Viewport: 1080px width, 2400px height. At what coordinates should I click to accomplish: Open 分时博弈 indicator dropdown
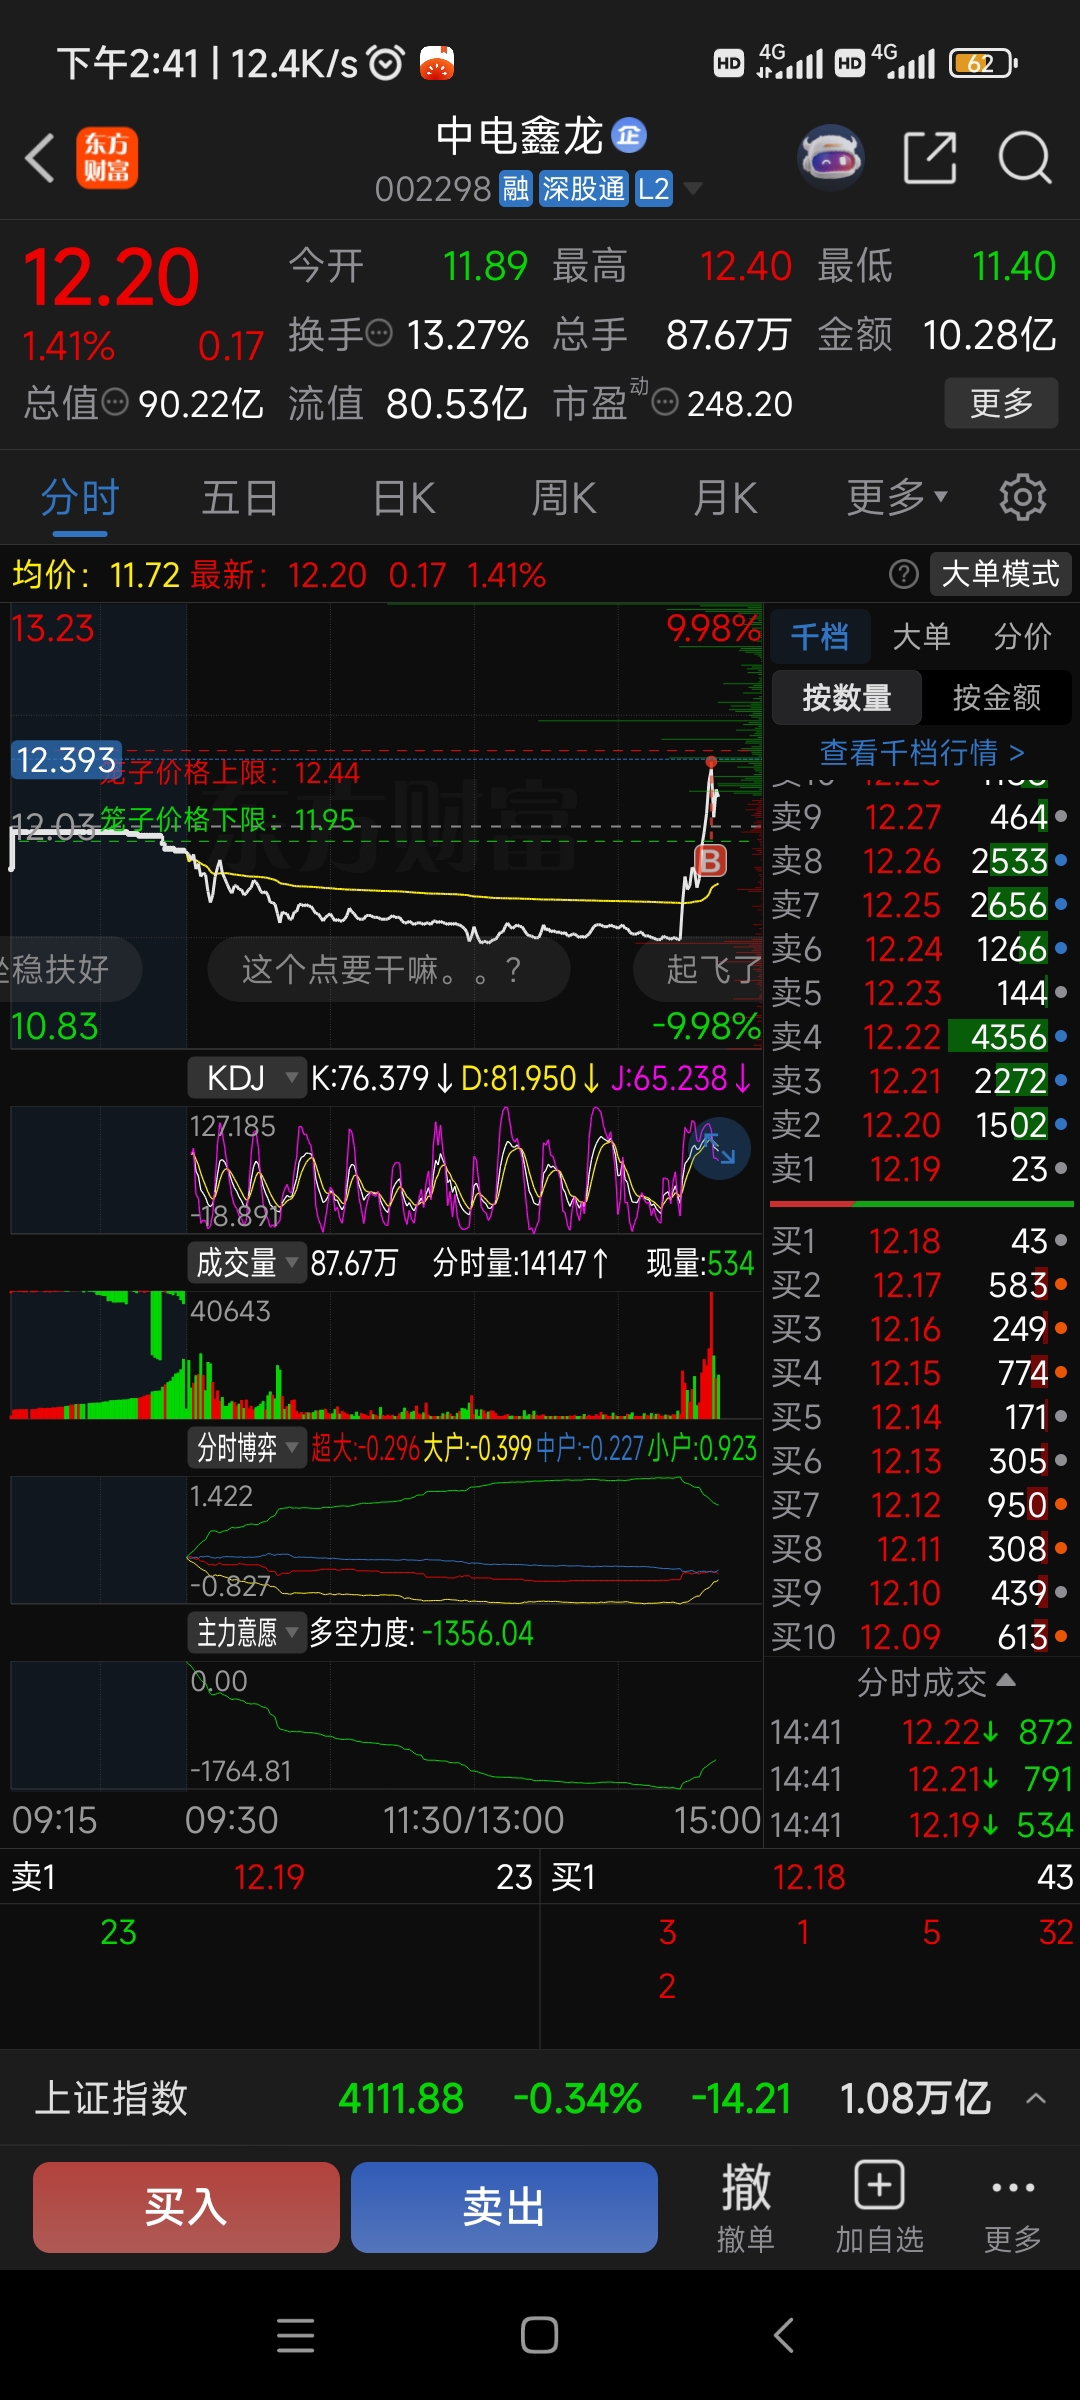[246, 1448]
